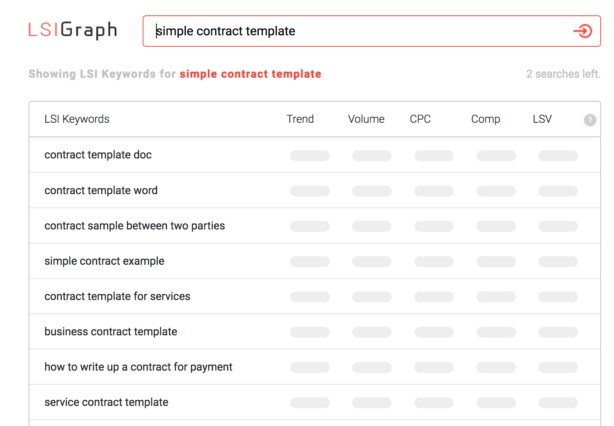614x426 pixels.
Task: Sort by the Volume column header
Action: [x=366, y=119]
